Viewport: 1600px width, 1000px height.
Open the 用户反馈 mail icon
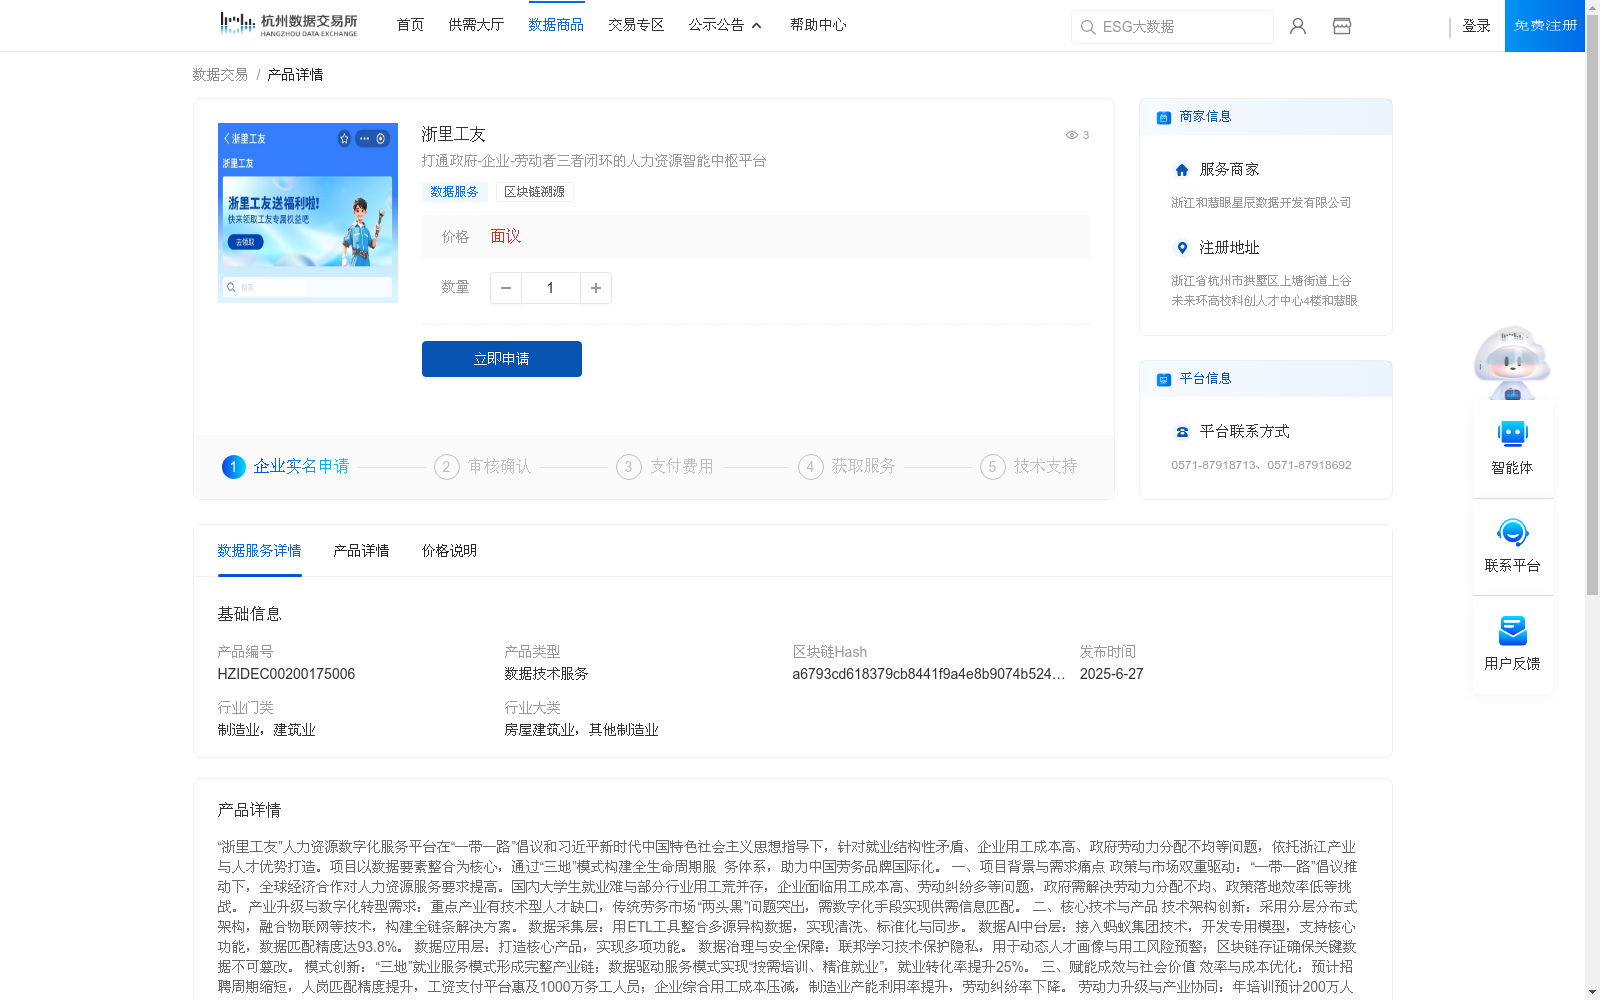tap(1512, 630)
